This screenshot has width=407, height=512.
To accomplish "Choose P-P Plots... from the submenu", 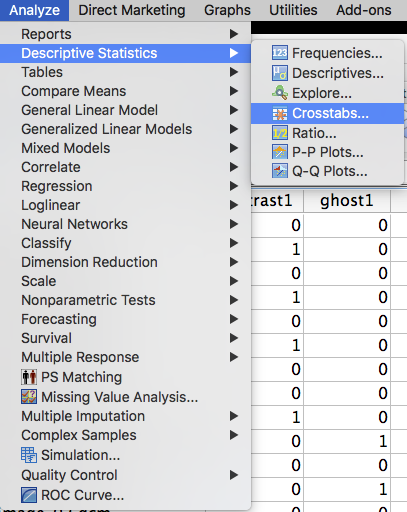I will pos(327,152).
